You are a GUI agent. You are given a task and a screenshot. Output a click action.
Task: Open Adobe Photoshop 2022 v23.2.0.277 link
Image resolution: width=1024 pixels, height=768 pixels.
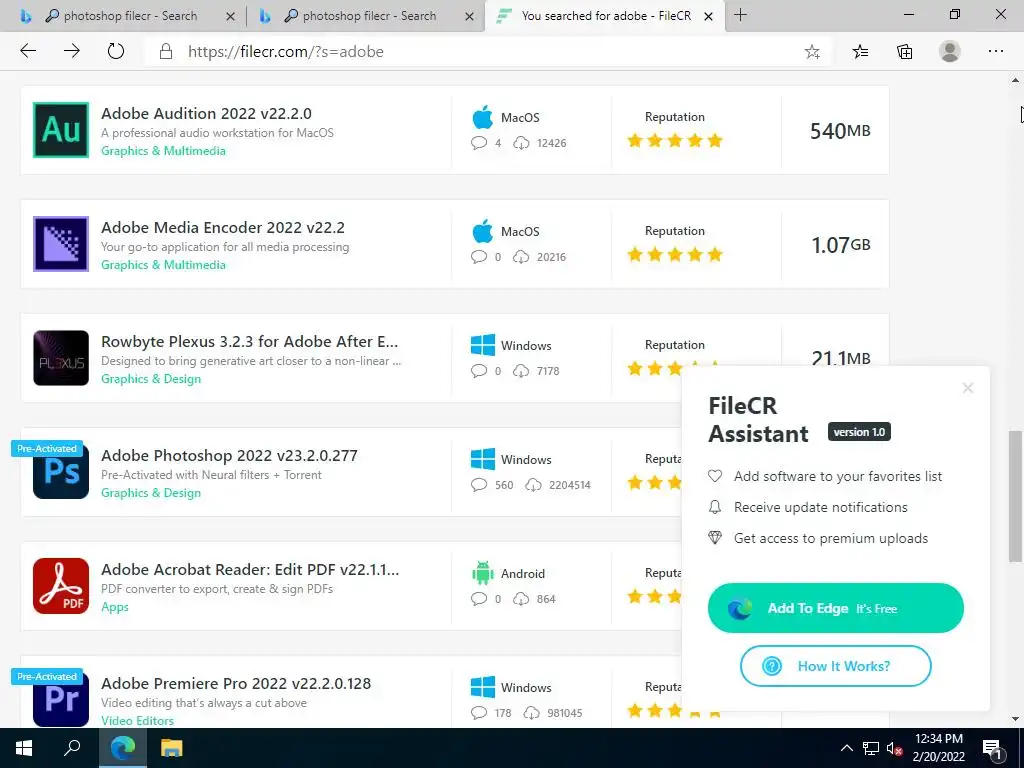tap(229, 455)
